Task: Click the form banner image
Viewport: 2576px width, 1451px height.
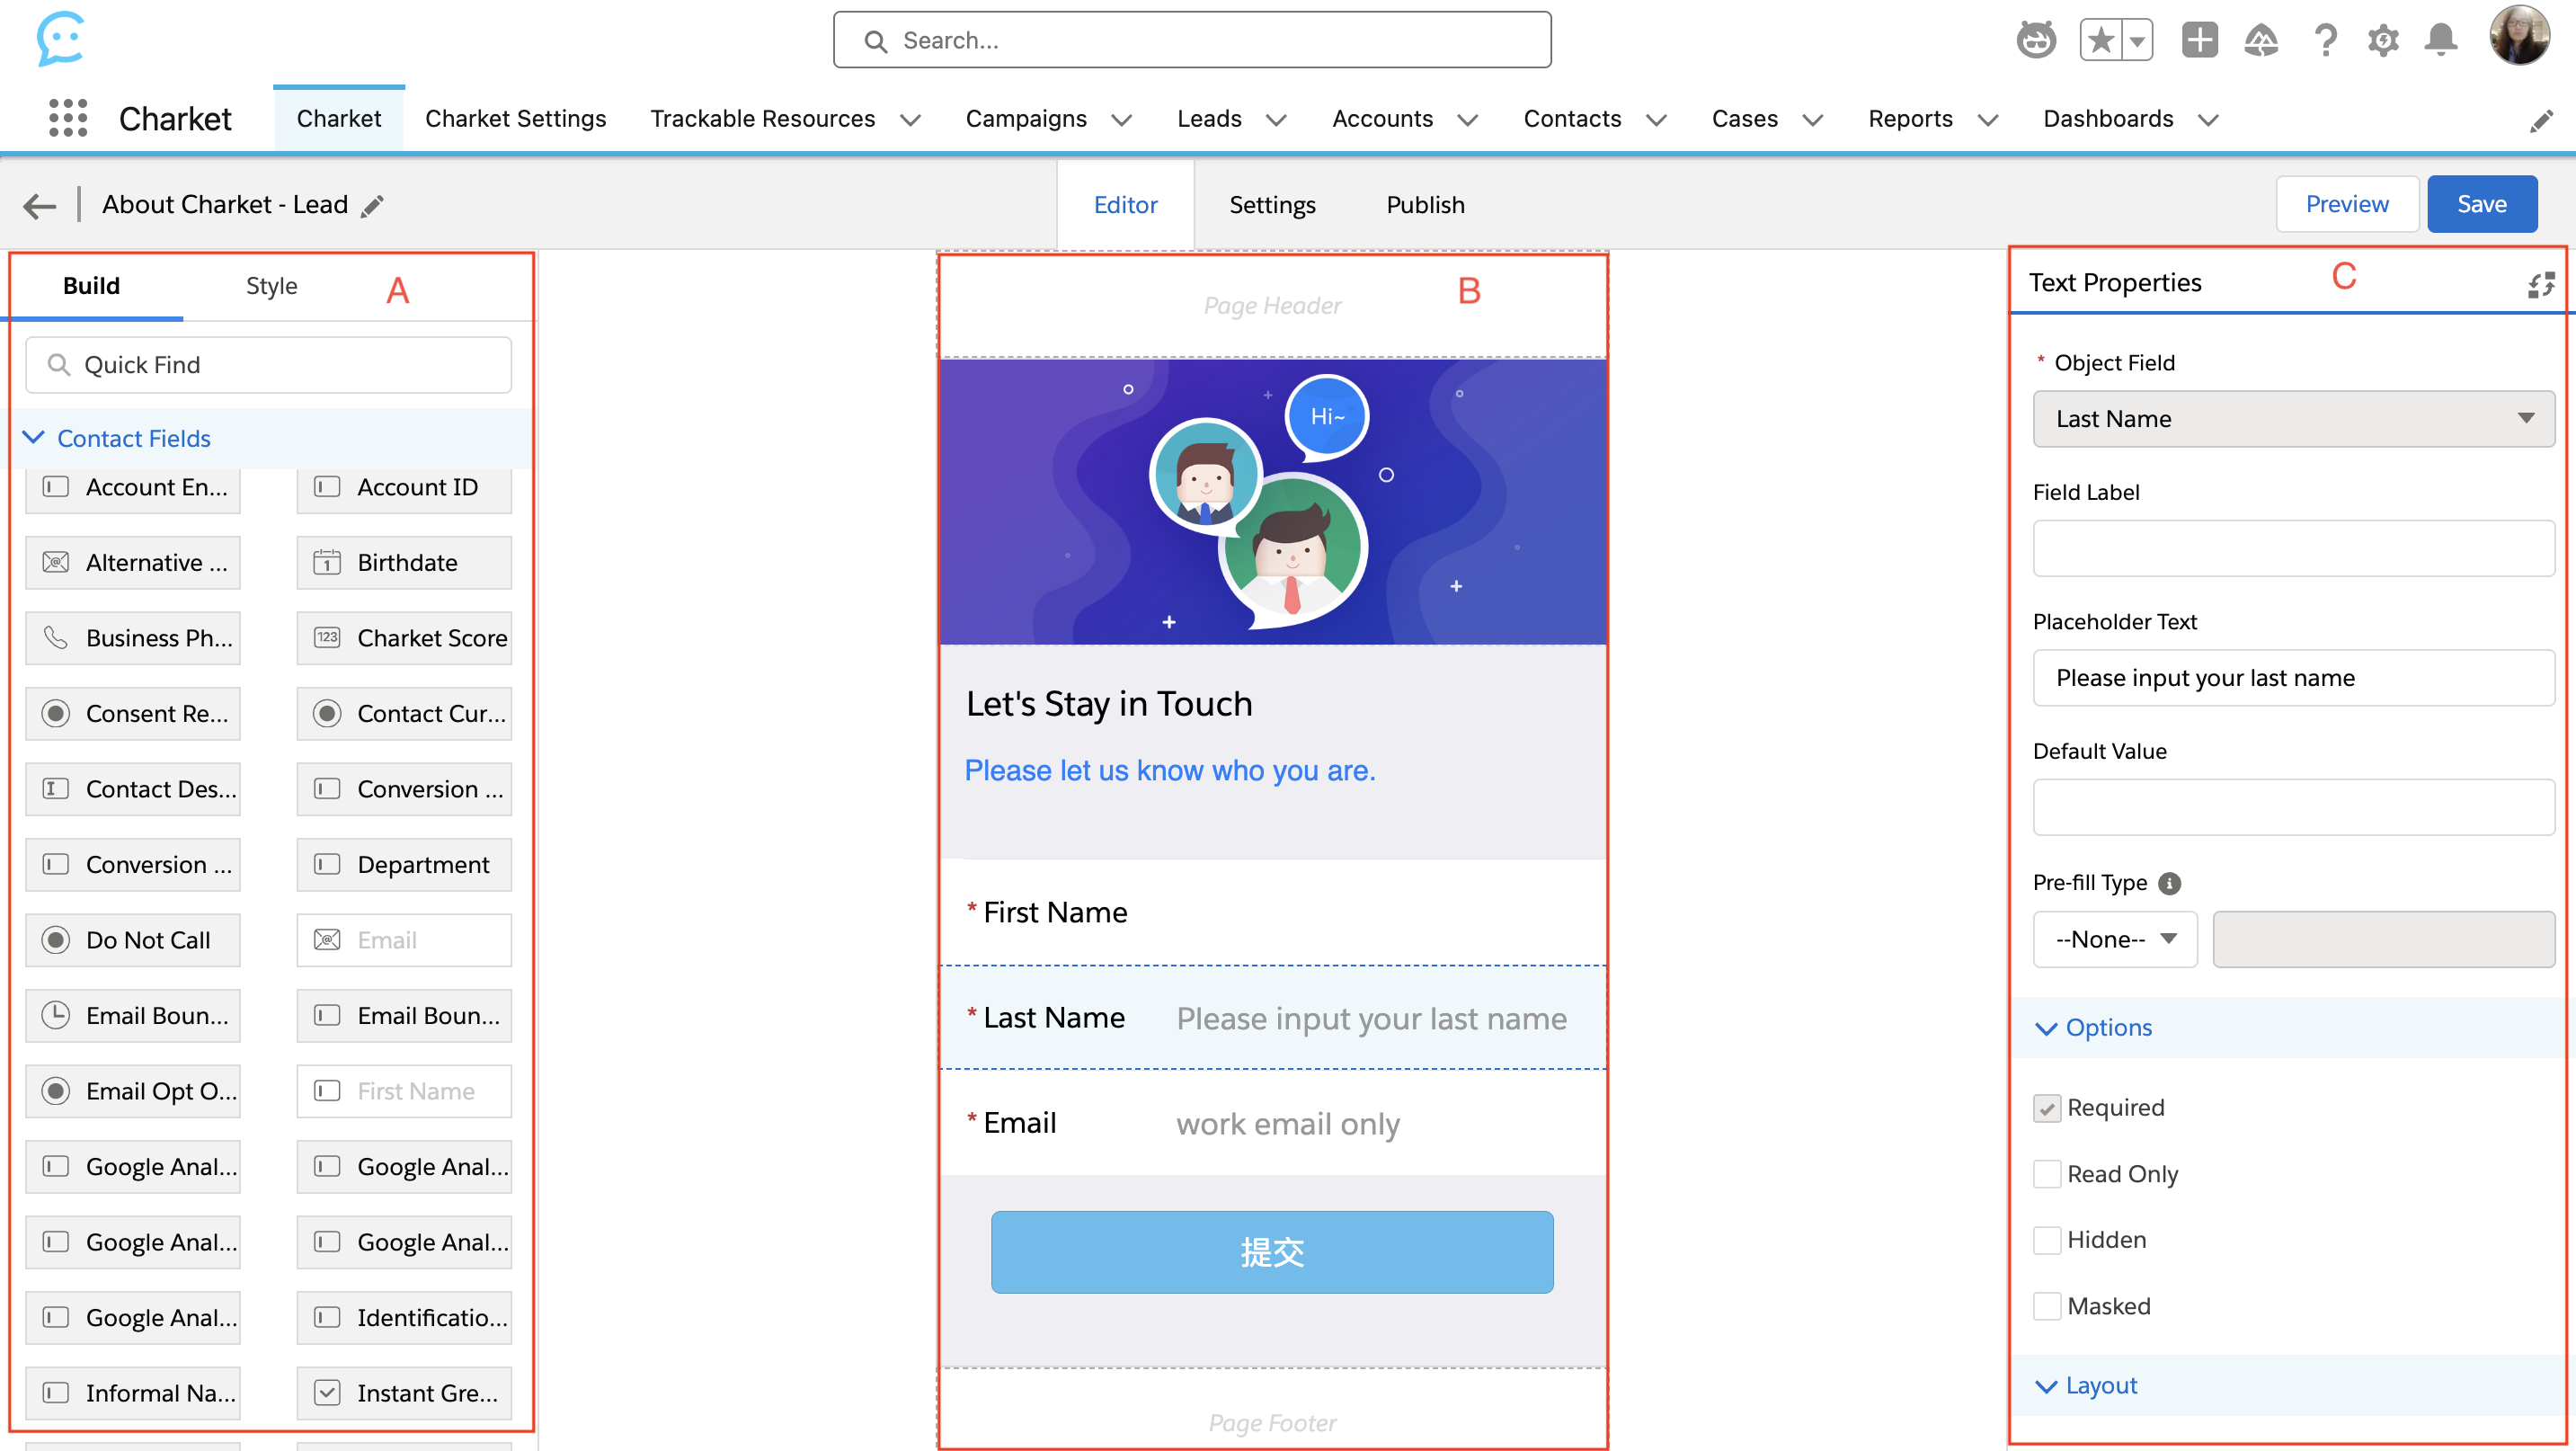Action: 1271,502
